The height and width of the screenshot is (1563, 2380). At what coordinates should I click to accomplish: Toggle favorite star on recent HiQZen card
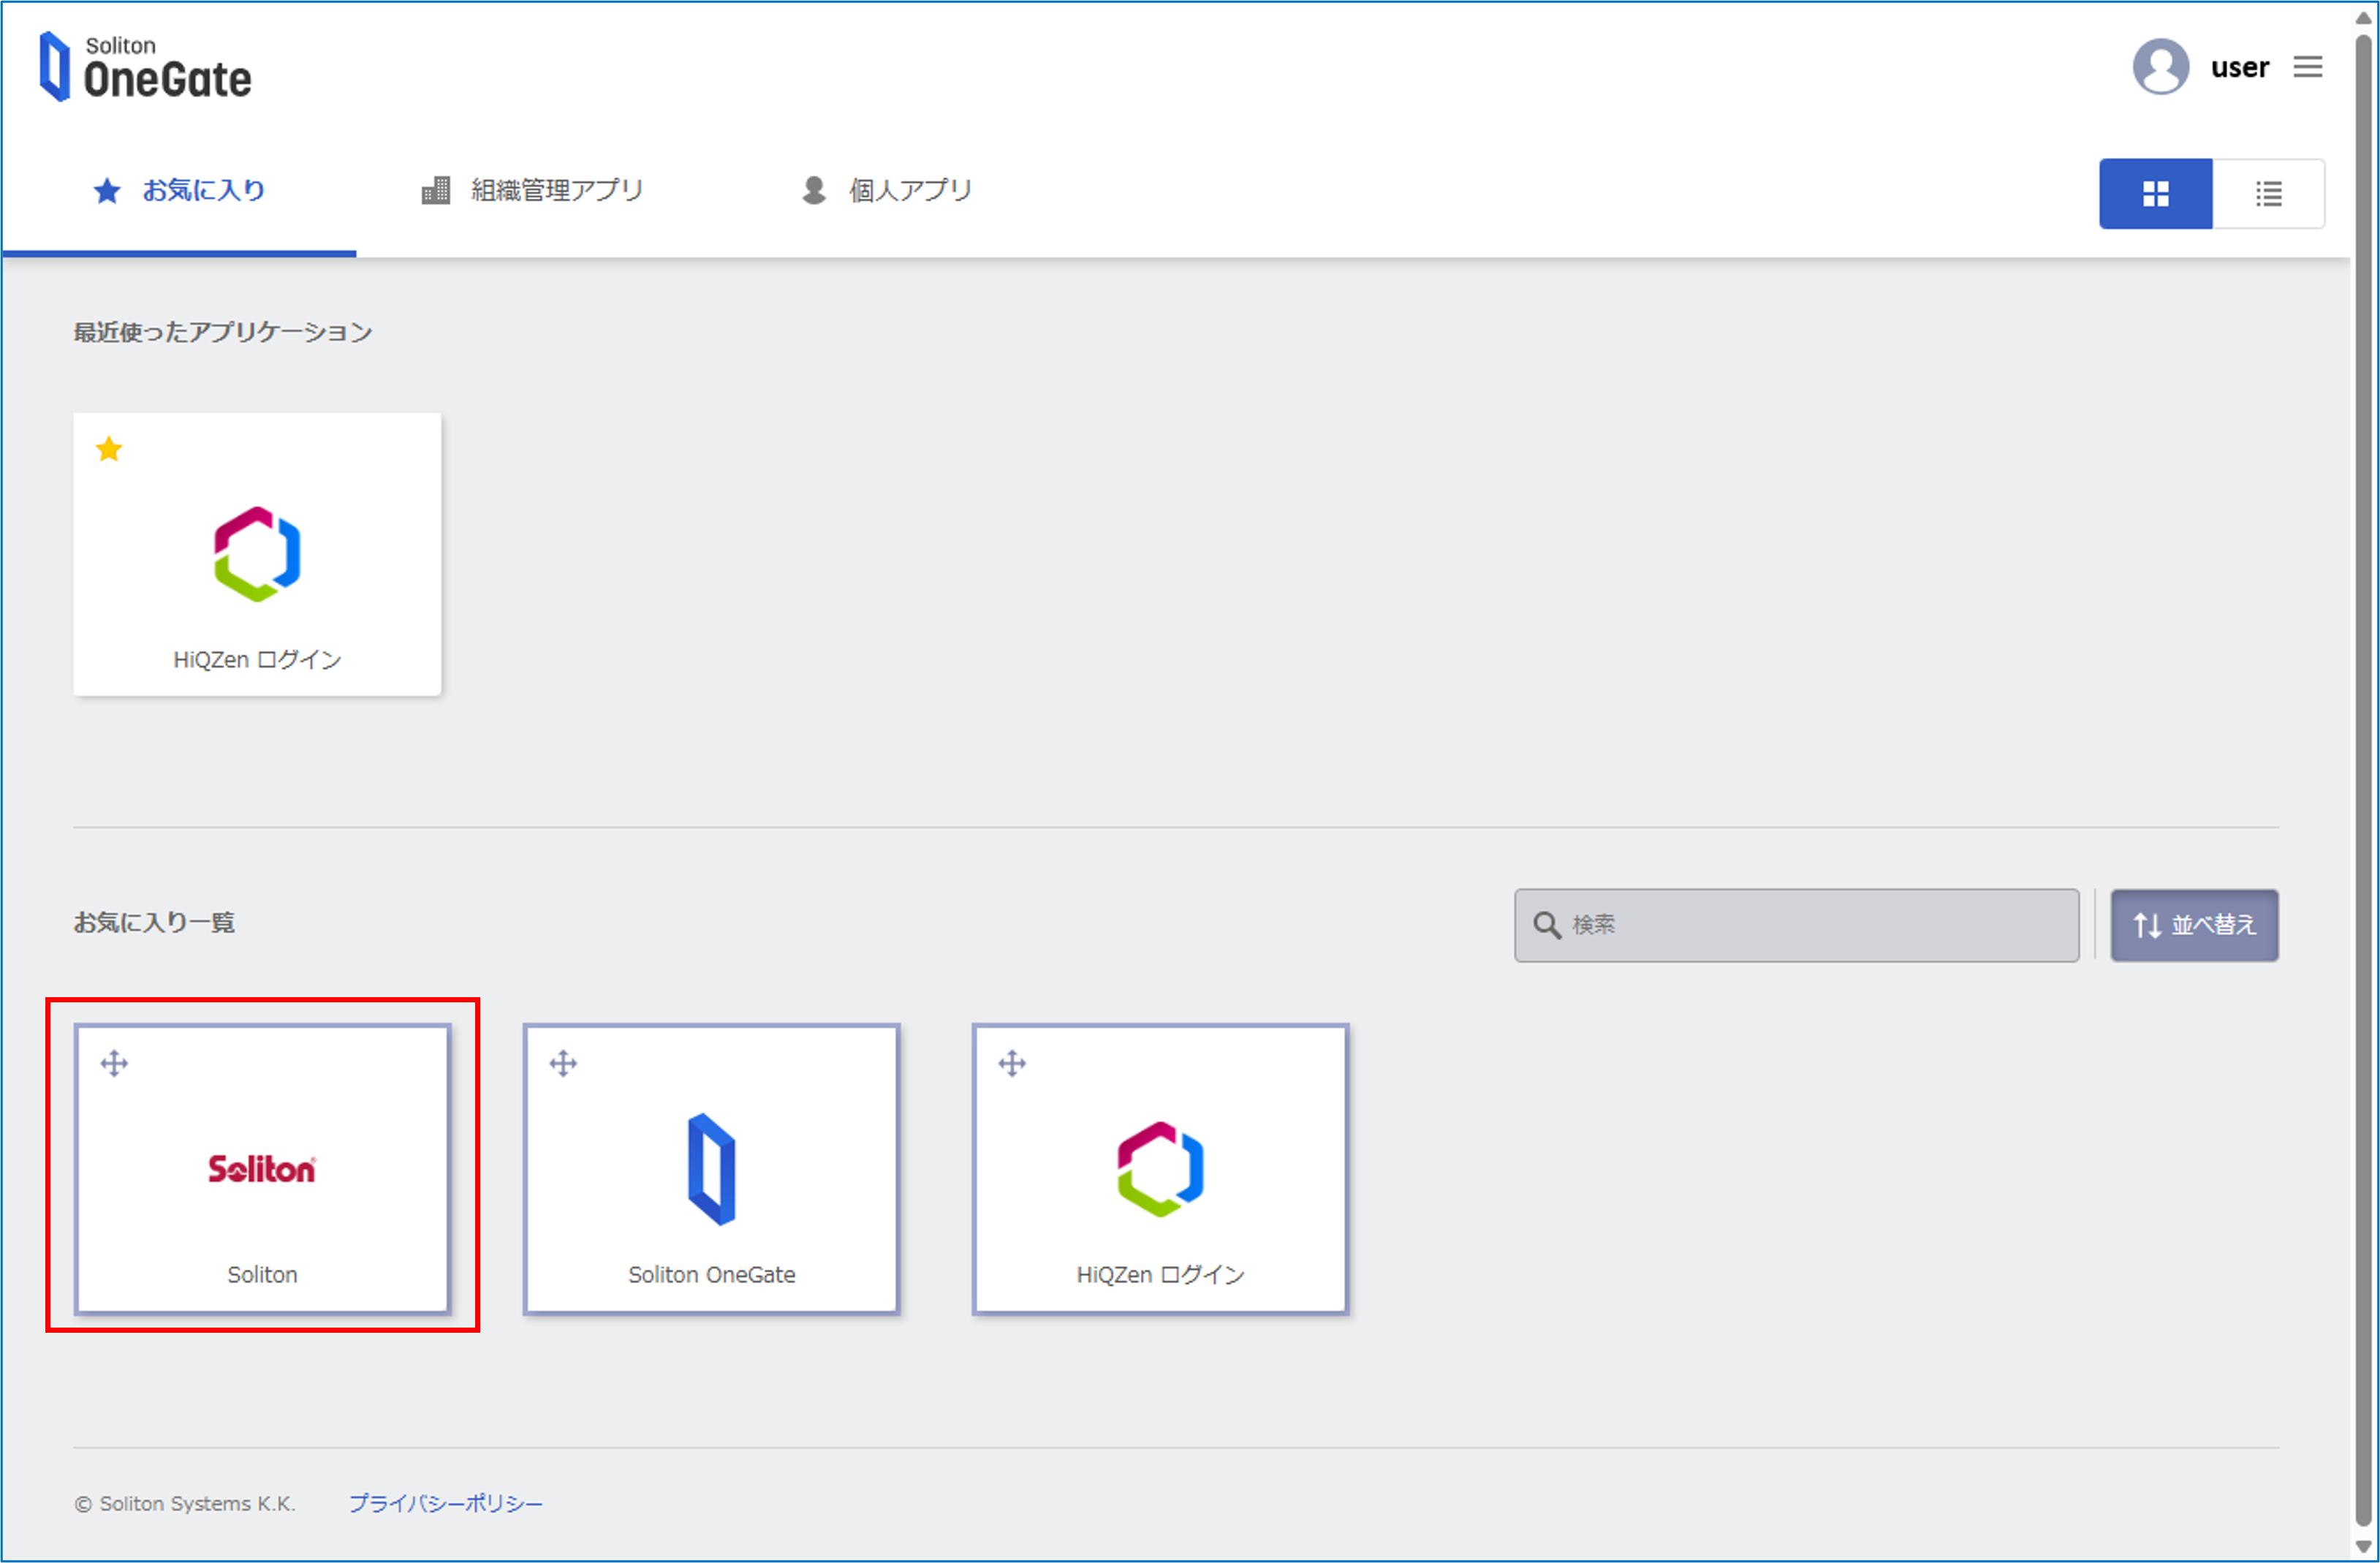109,450
